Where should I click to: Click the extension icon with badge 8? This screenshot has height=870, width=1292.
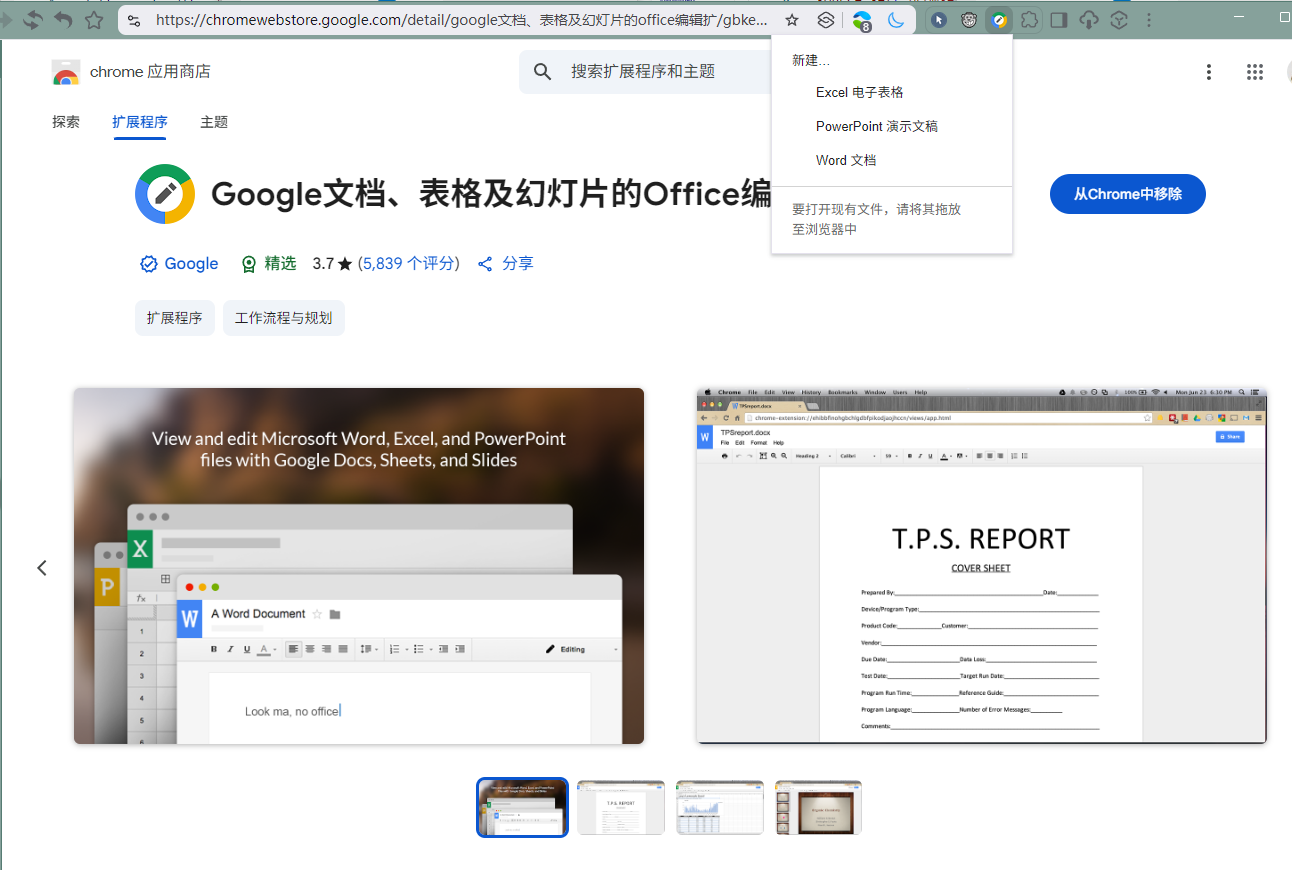point(862,21)
